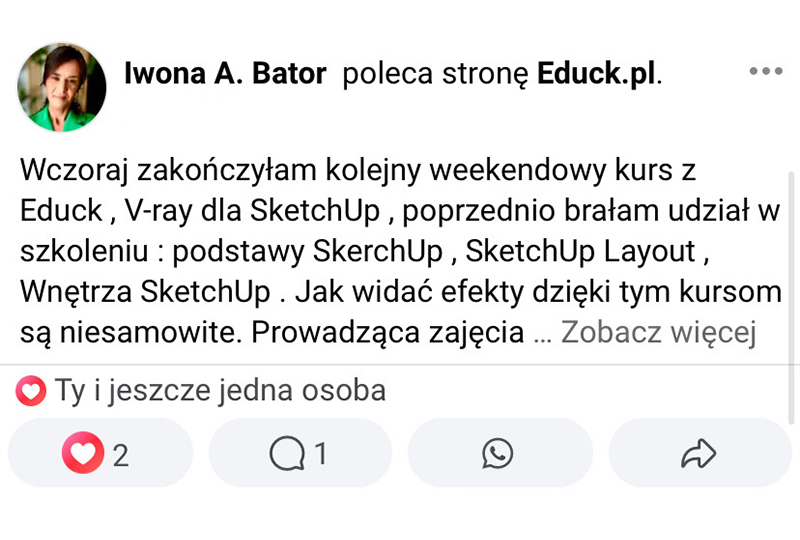Expand the post with "Zobacz więcej"
Image resolution: width=800 pixels, height=540 pixels.
(x=656, y=332)
